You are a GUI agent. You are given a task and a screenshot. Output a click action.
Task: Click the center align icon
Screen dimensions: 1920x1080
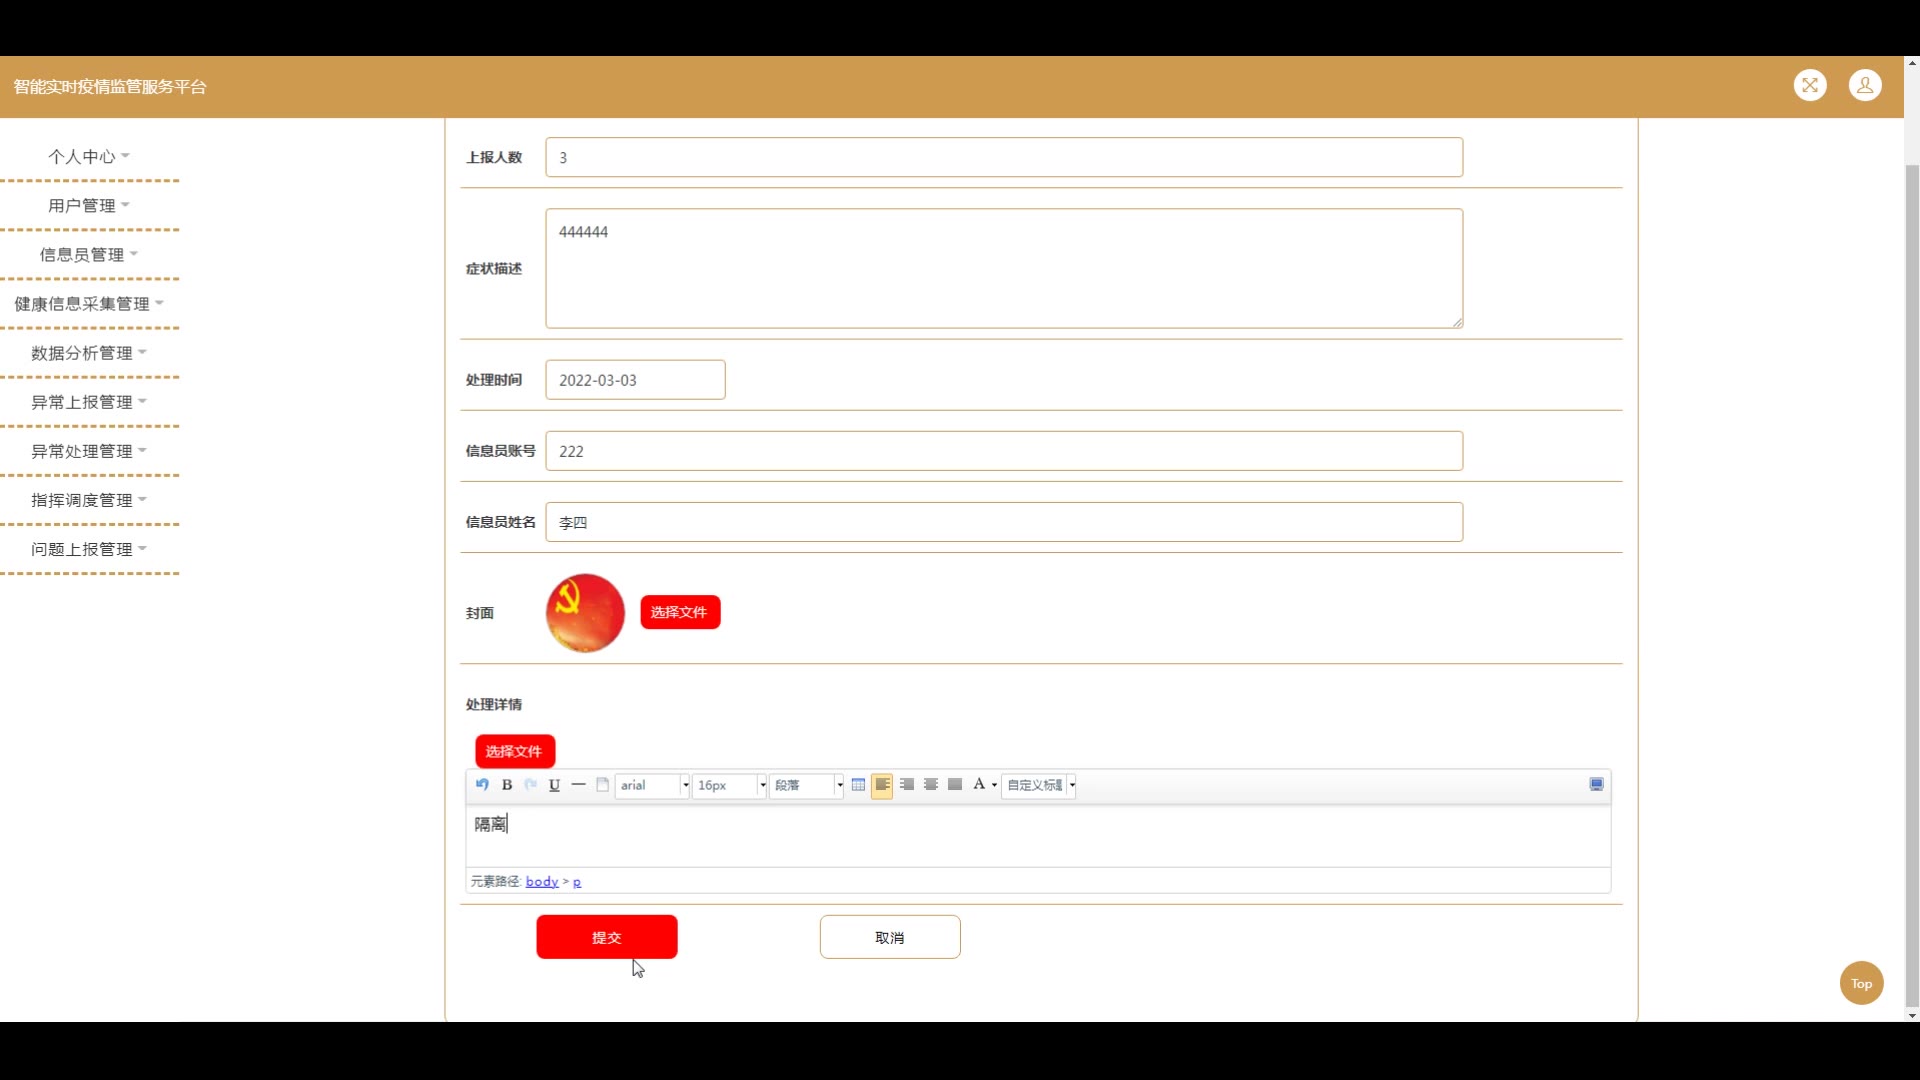point(931,785)
